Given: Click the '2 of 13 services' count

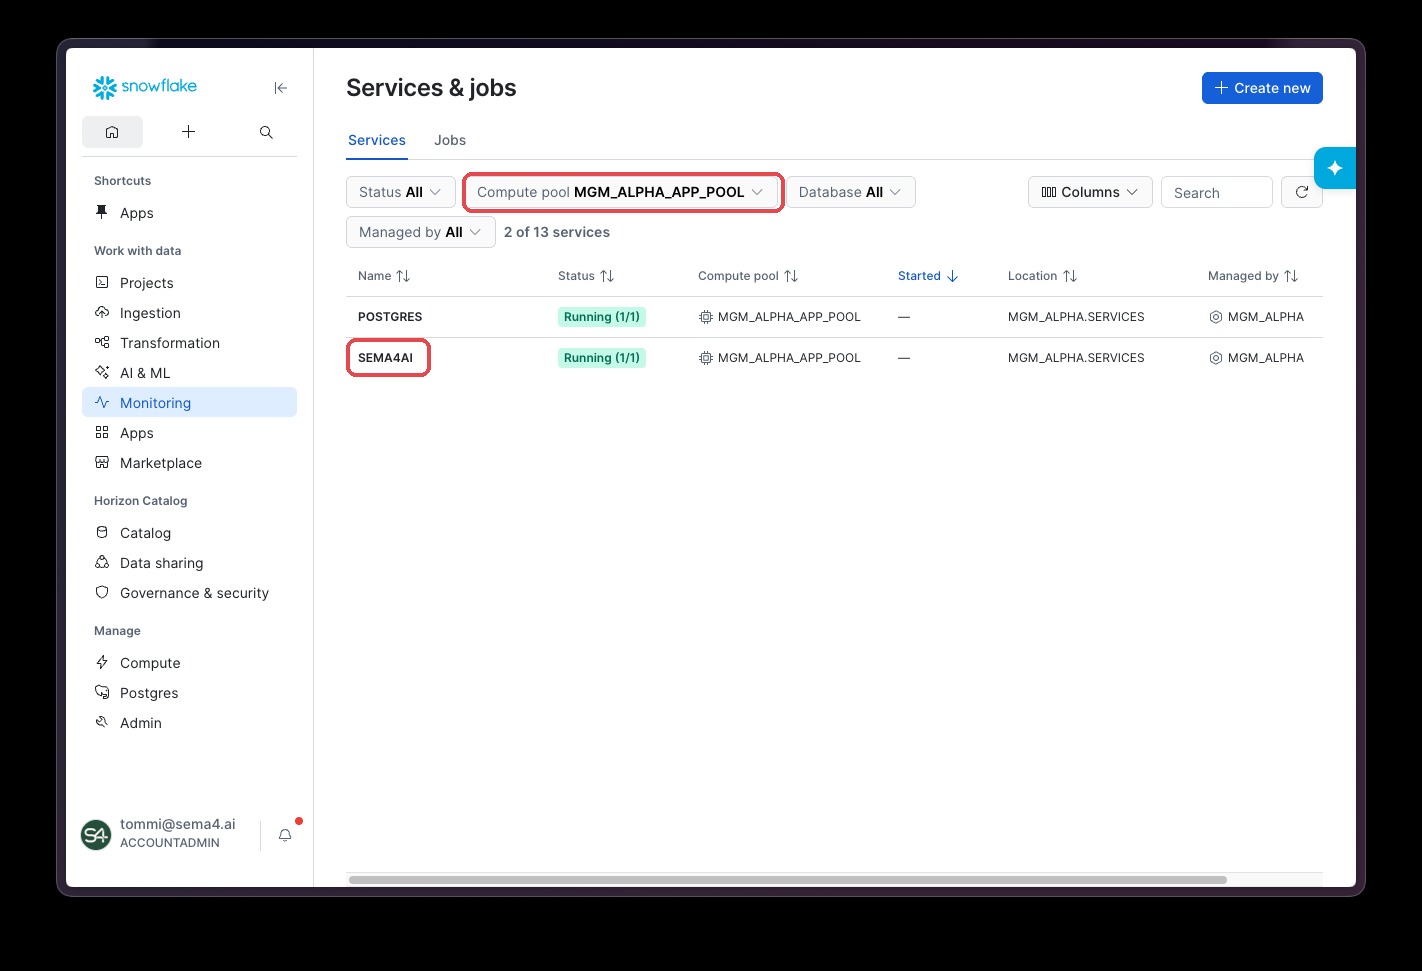Looking at the screenshot, I should tap(557, 232).
